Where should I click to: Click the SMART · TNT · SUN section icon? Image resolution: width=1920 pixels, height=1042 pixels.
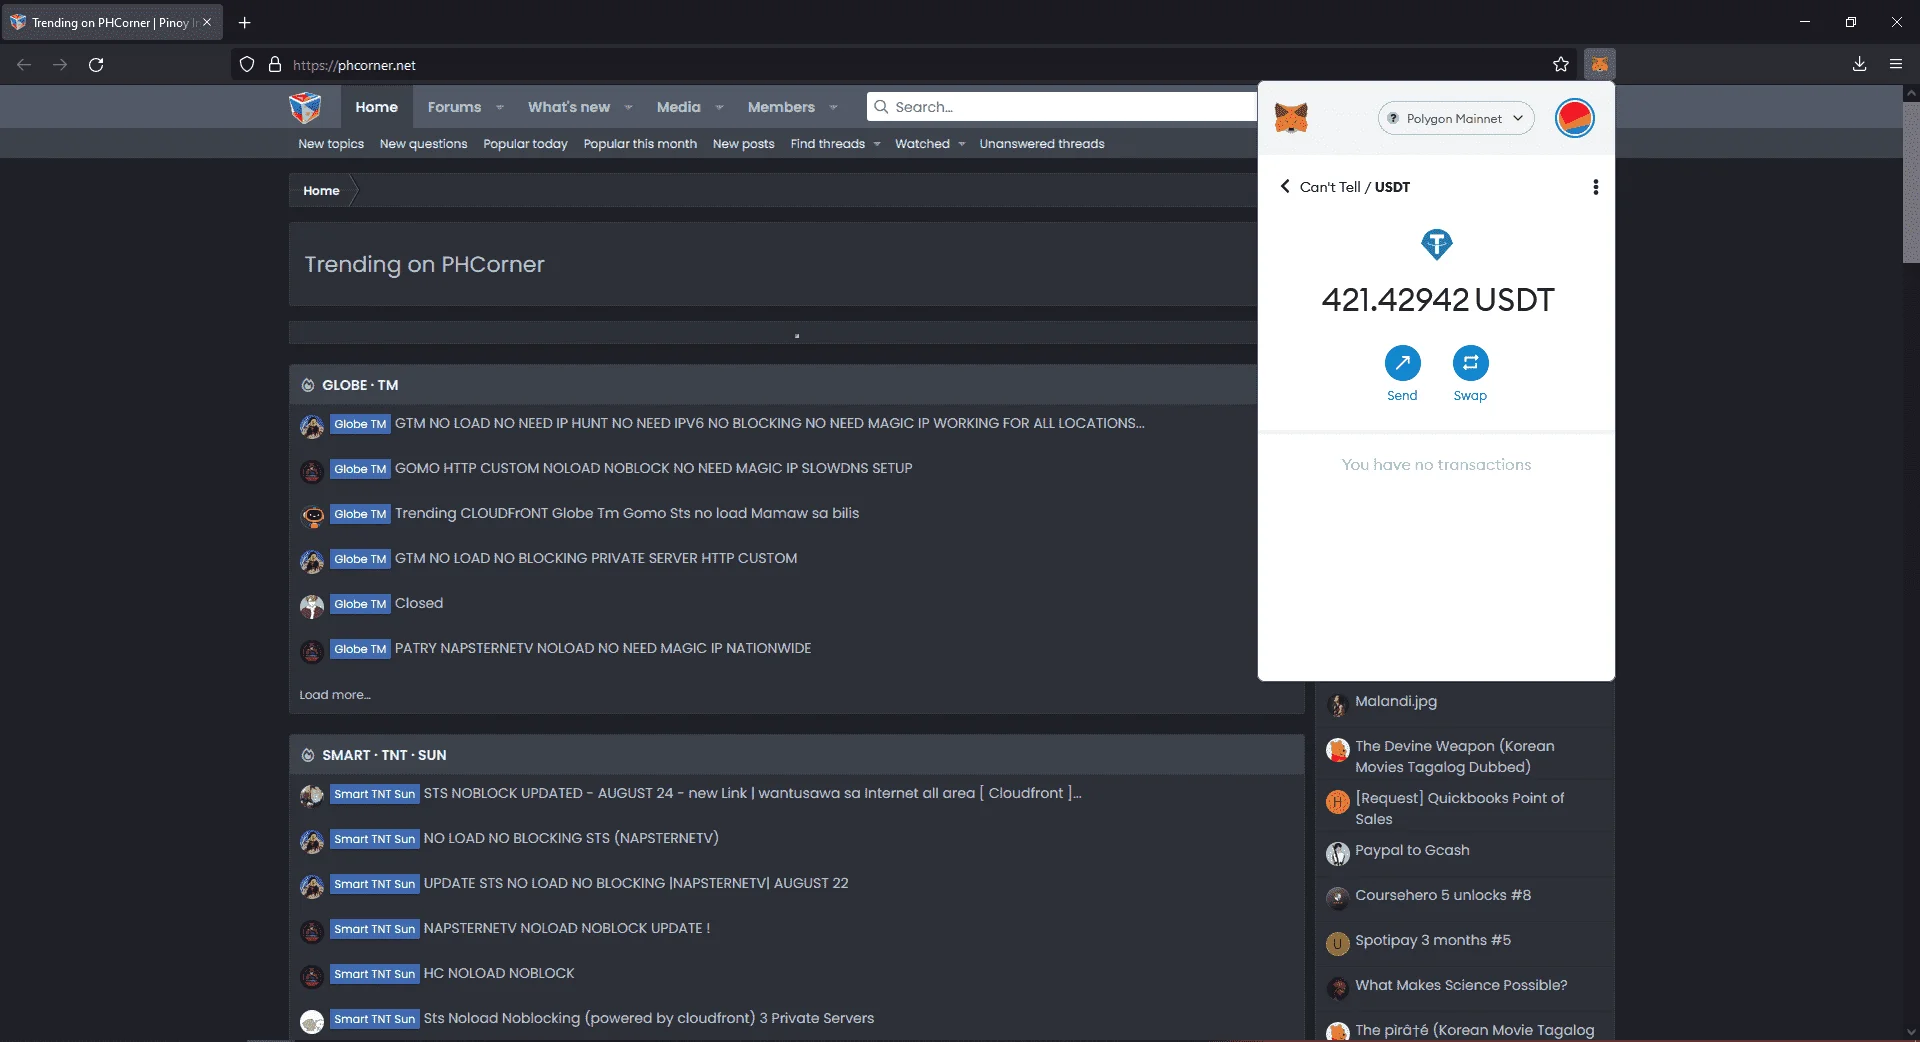(x=308, y=755)
